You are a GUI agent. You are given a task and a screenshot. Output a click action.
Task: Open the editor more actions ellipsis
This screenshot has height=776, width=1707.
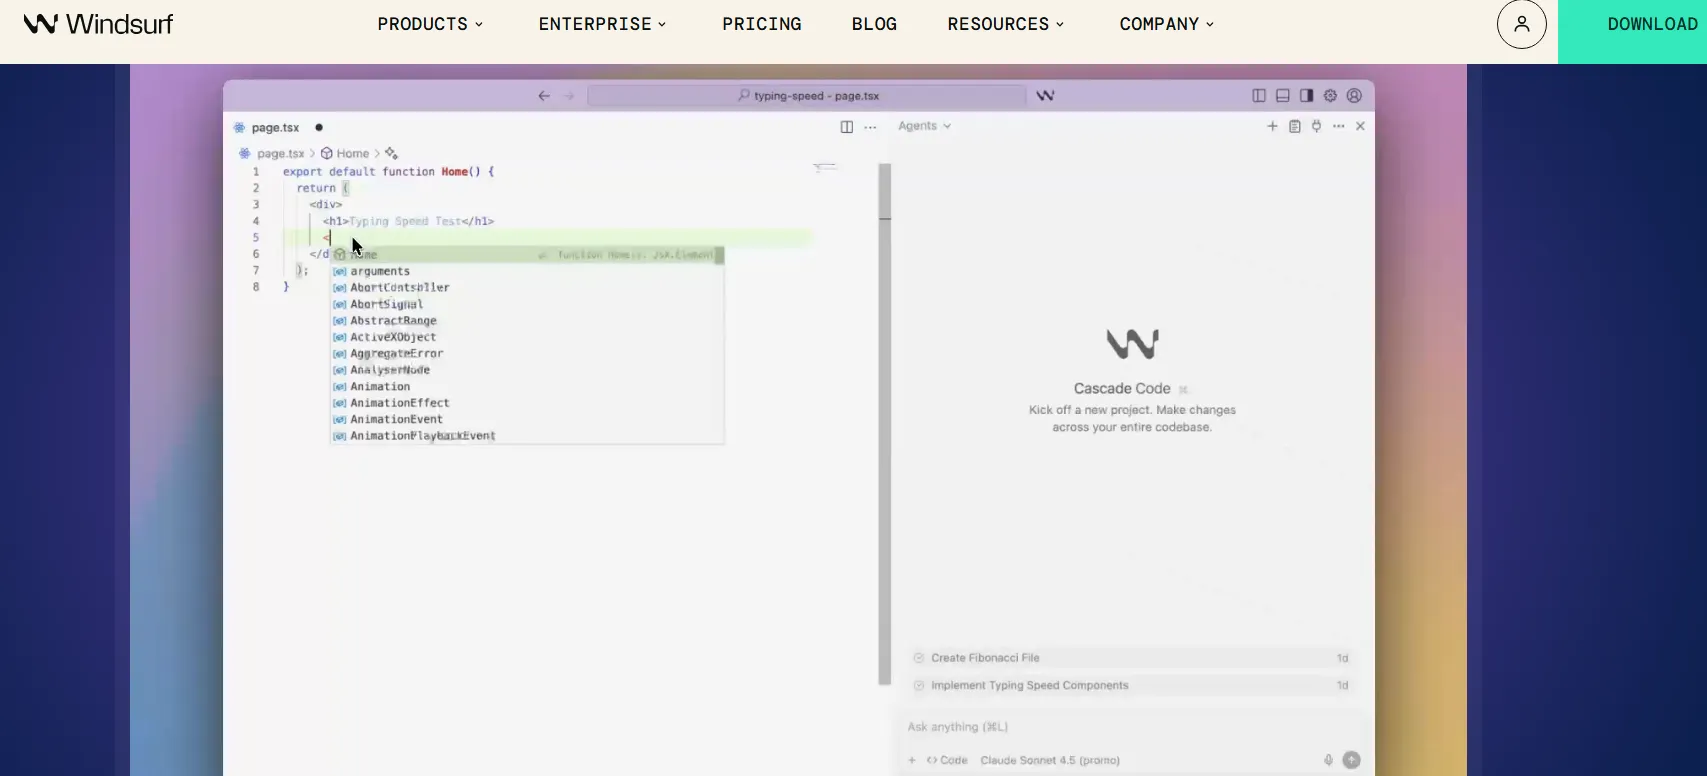pyautogui.click(x=870, y=127)
